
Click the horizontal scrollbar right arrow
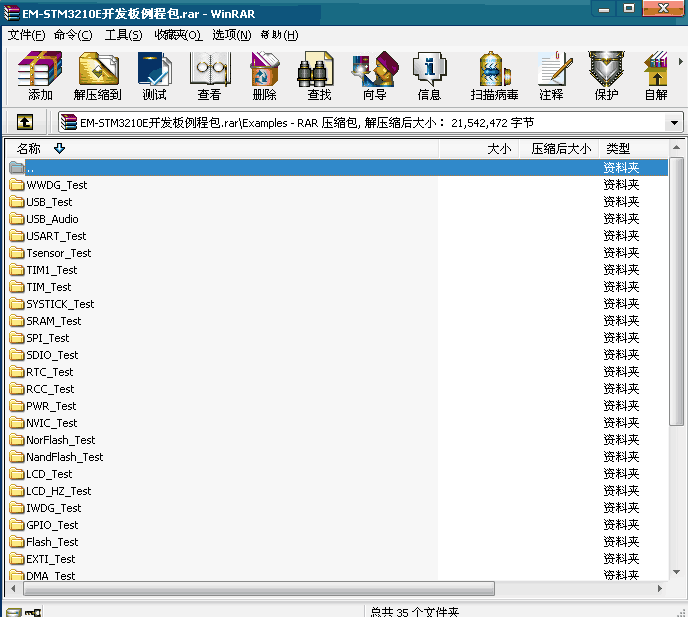659,588
